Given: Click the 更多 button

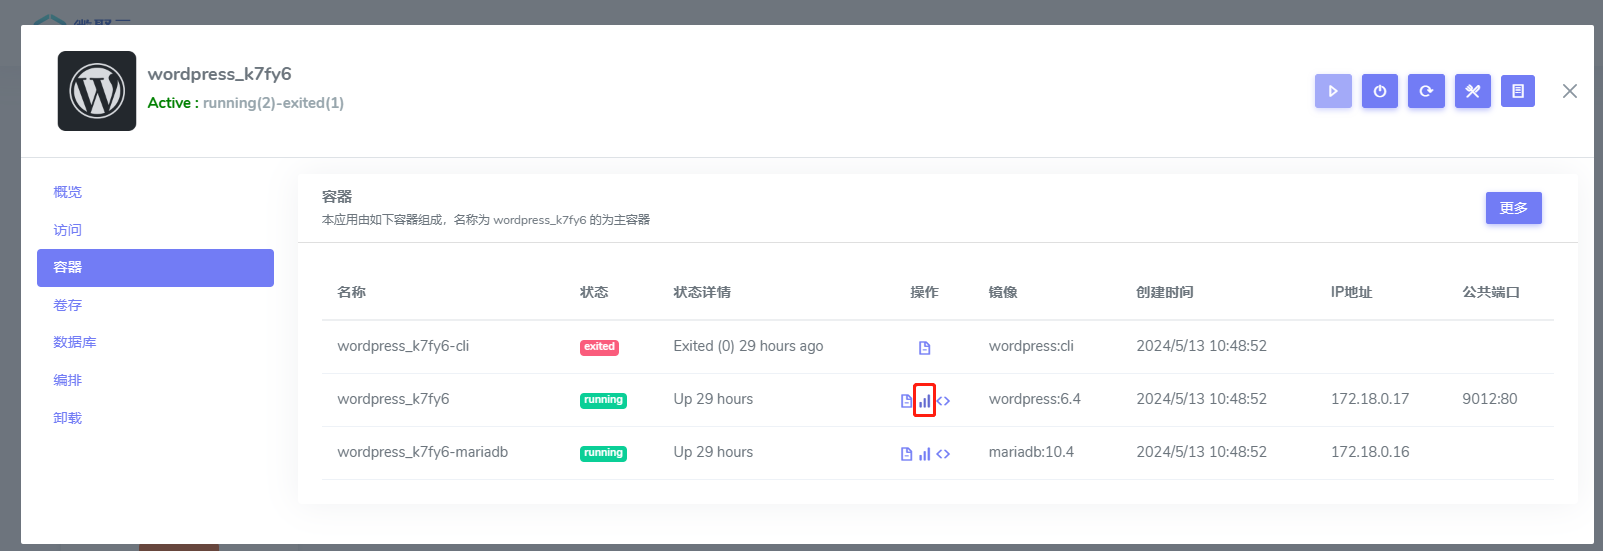Looking at the screenshot, I should click(x=1513, y=208).
